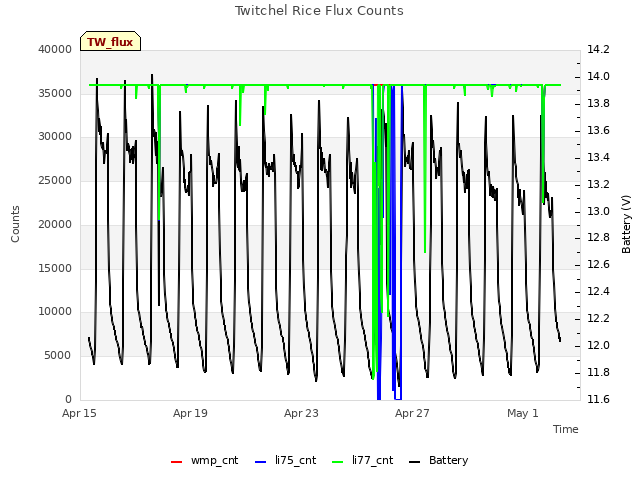Click the 10000 counts axis label

tap(55, 312)
